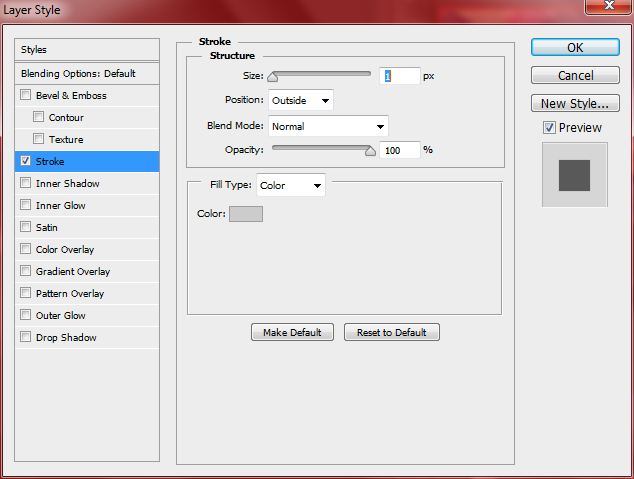The width and height of the screenshot is (634, 479).
Task: Open the Pattern Overlay settings label
Action: (x=70, y=293)
